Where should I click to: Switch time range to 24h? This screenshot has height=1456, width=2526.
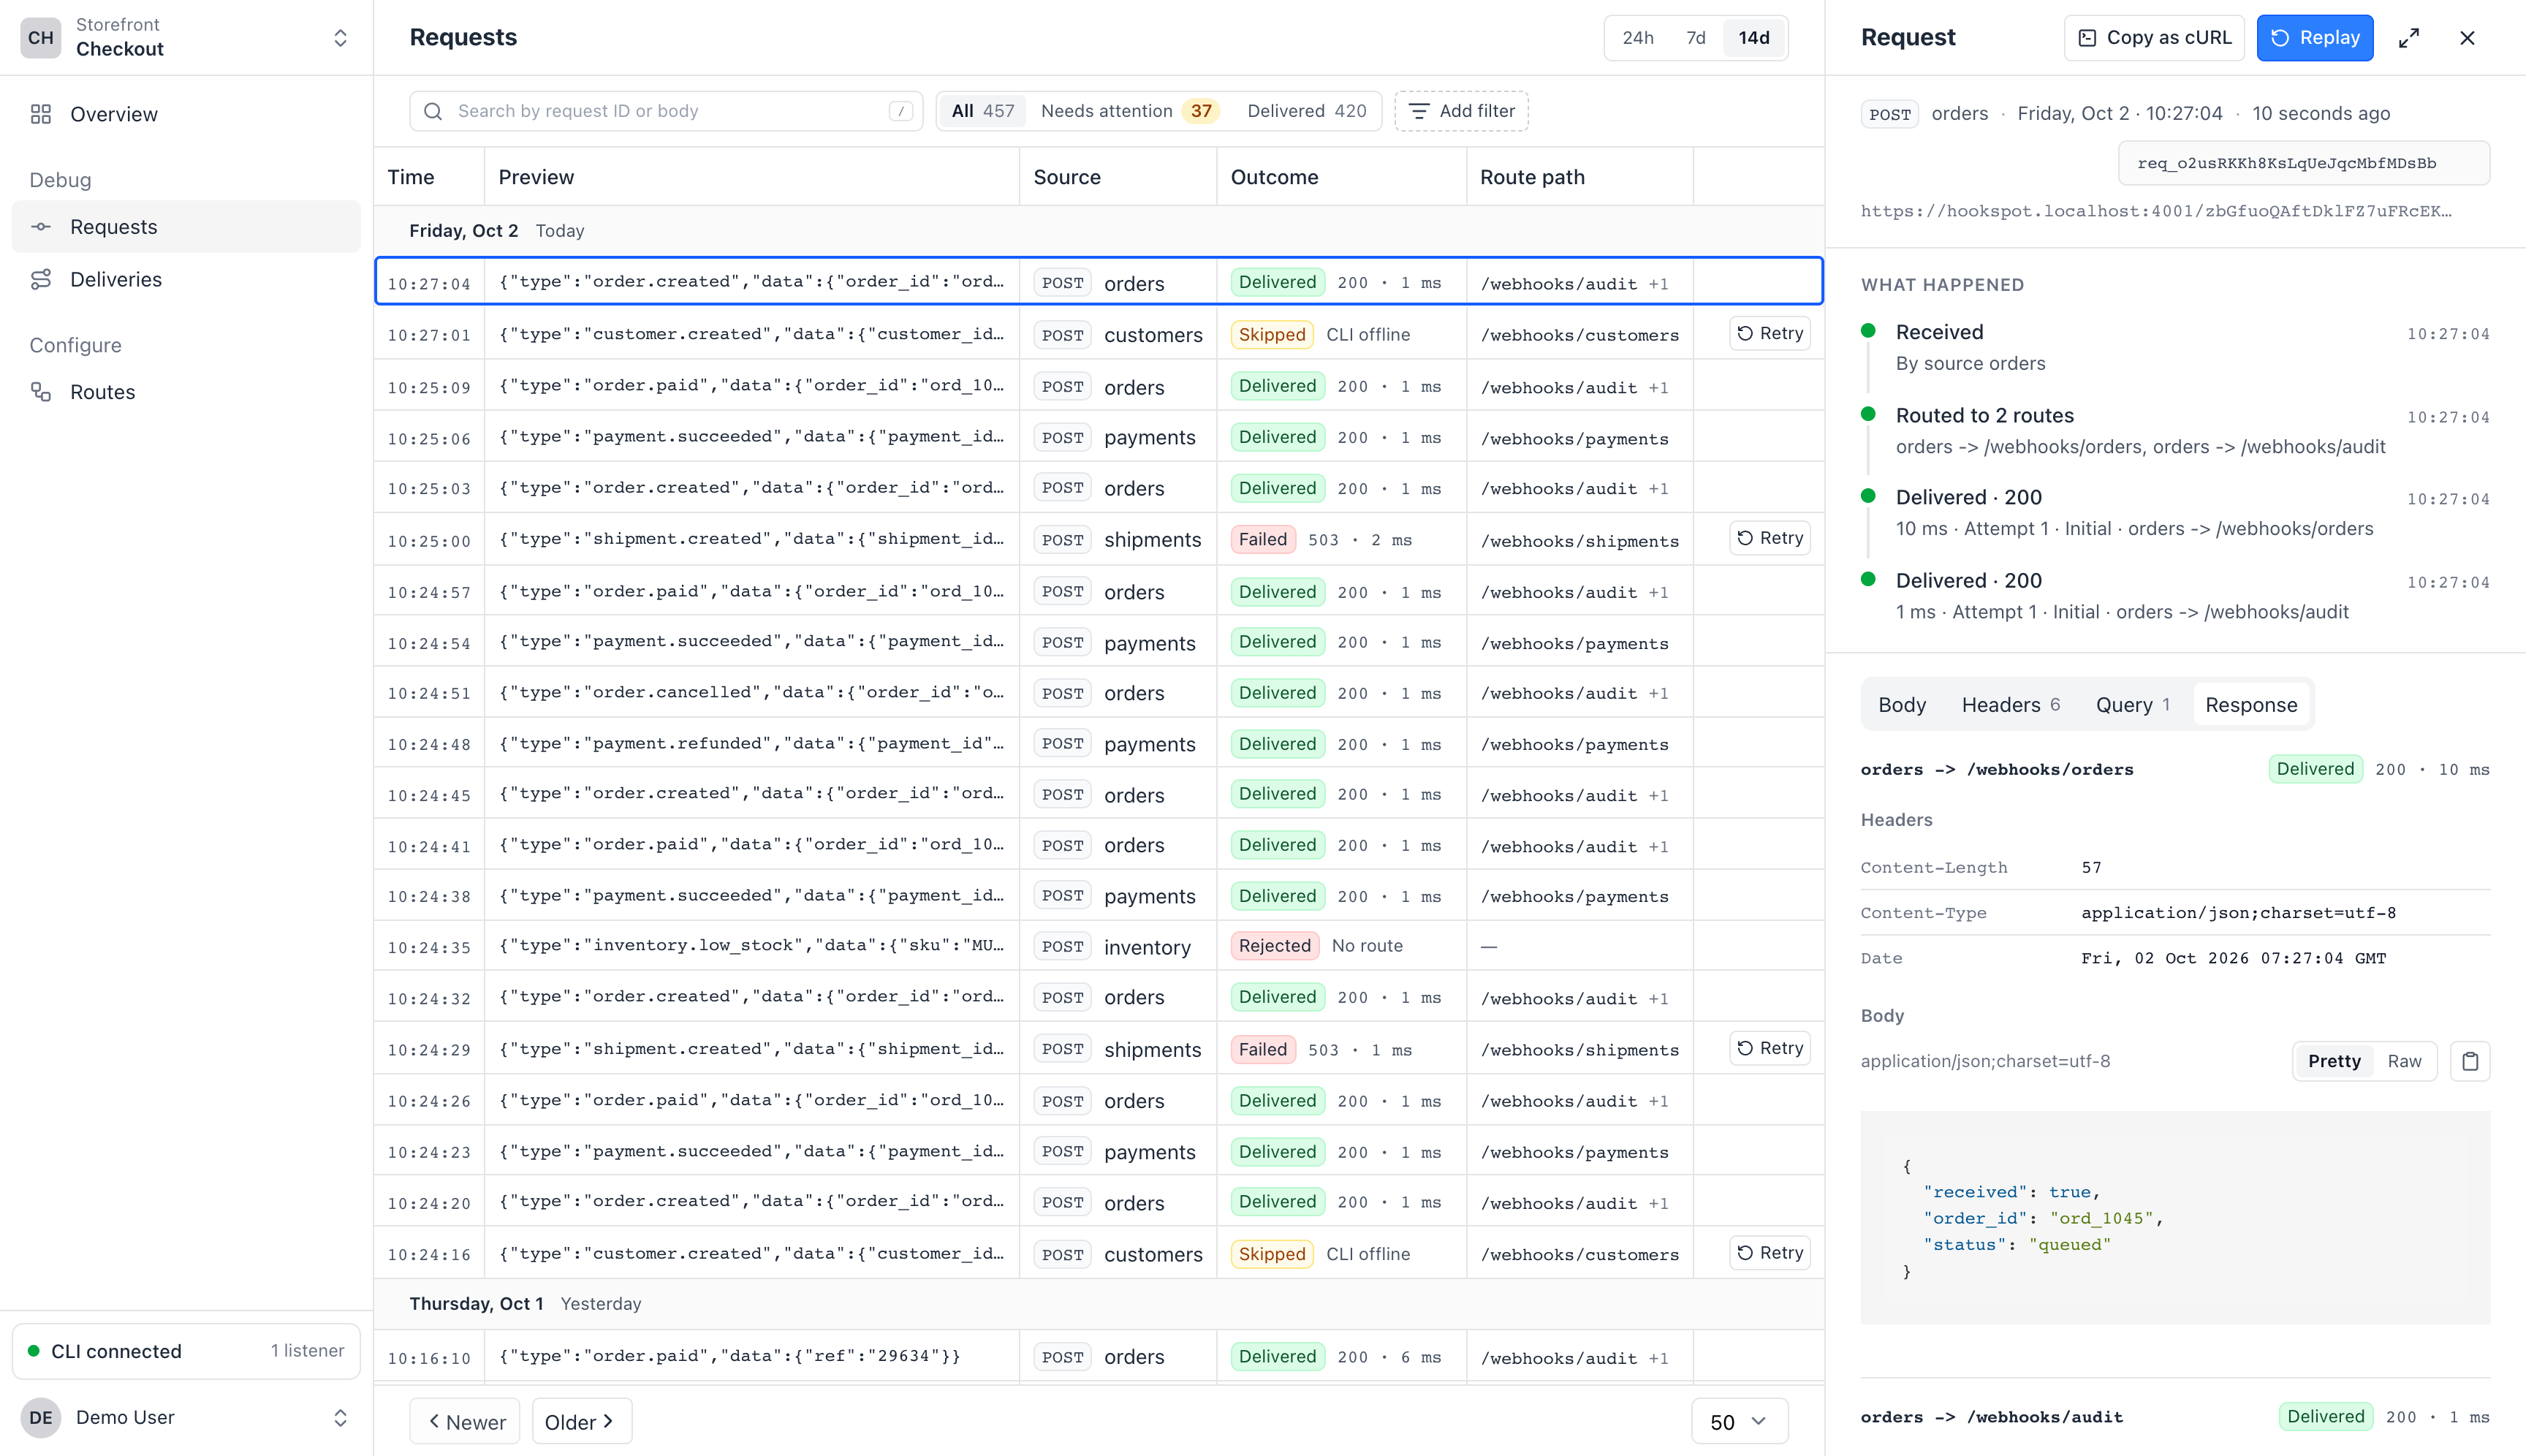[x=1637, y=38]
